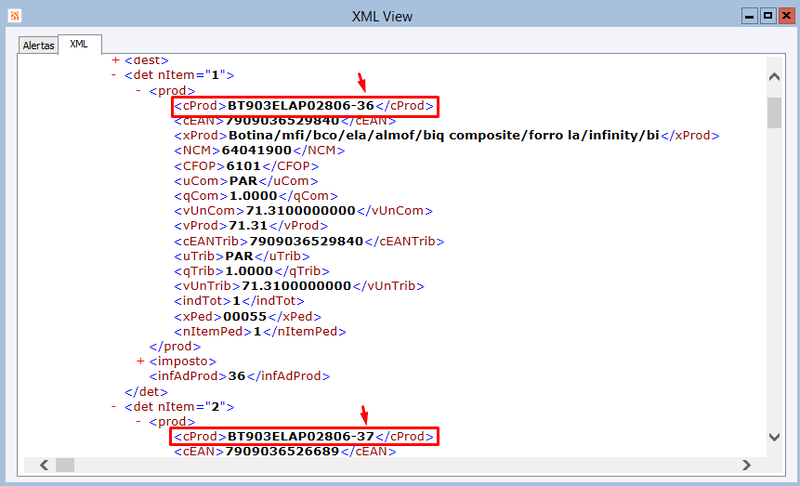This screenshot has height=486, width=800.
Task: Click vUnTrib value 71.3100000000
Action: pyautogui.click(x=296, y=286)
